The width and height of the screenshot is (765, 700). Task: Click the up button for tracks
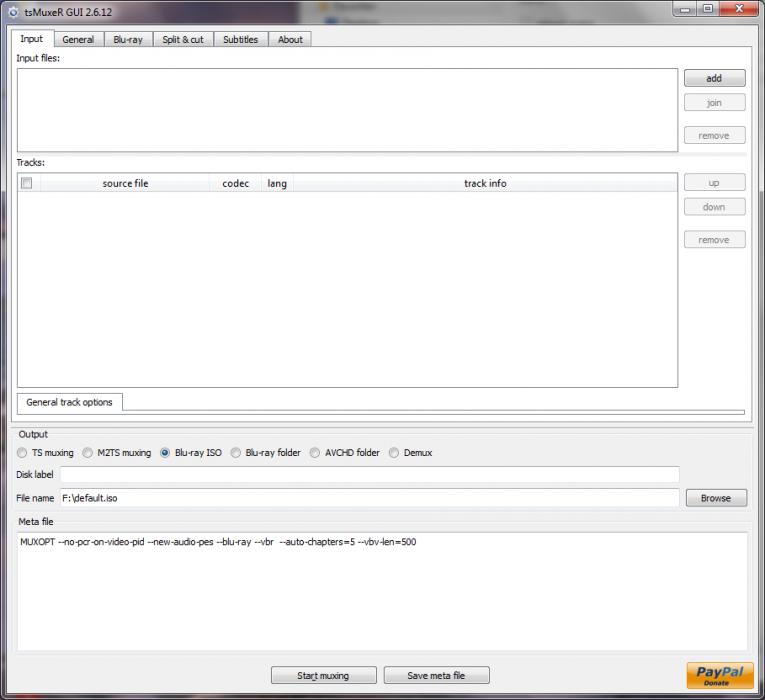coord(714,182)
